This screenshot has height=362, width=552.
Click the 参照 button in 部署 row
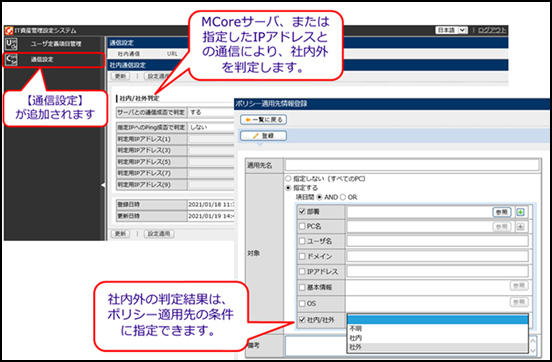click(502, 212)
